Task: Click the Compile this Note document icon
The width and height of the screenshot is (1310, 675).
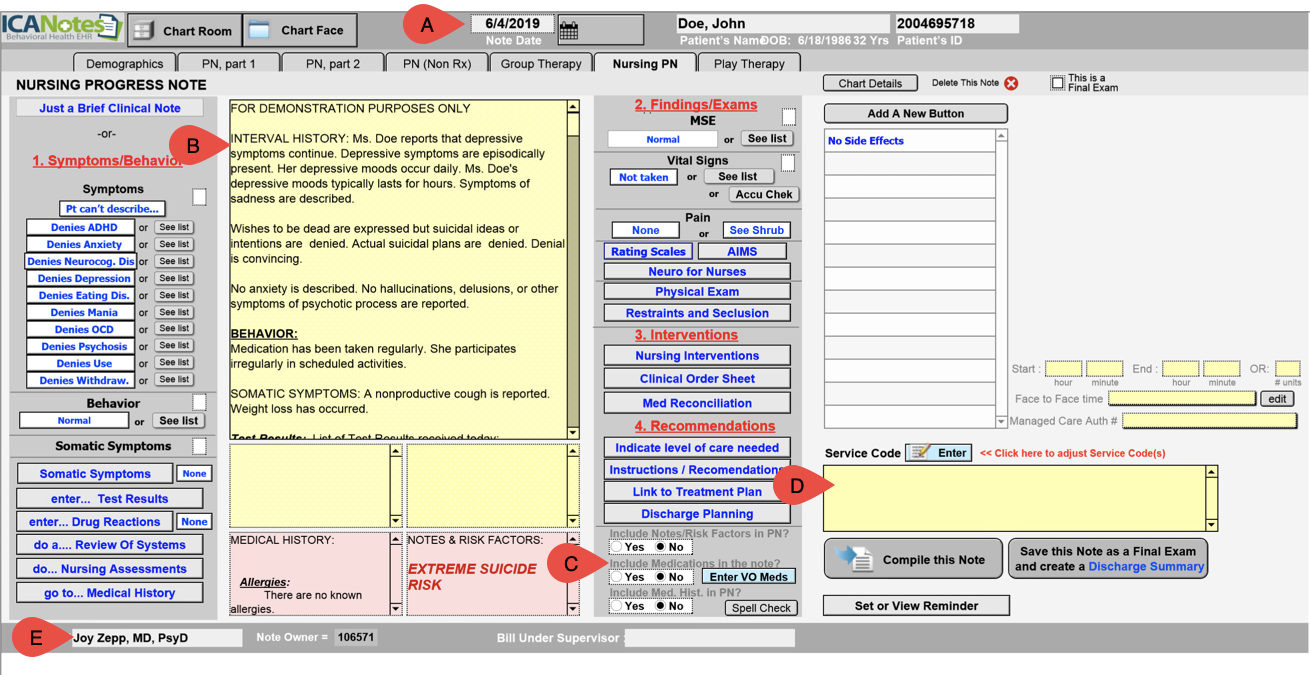Action: 855,559
